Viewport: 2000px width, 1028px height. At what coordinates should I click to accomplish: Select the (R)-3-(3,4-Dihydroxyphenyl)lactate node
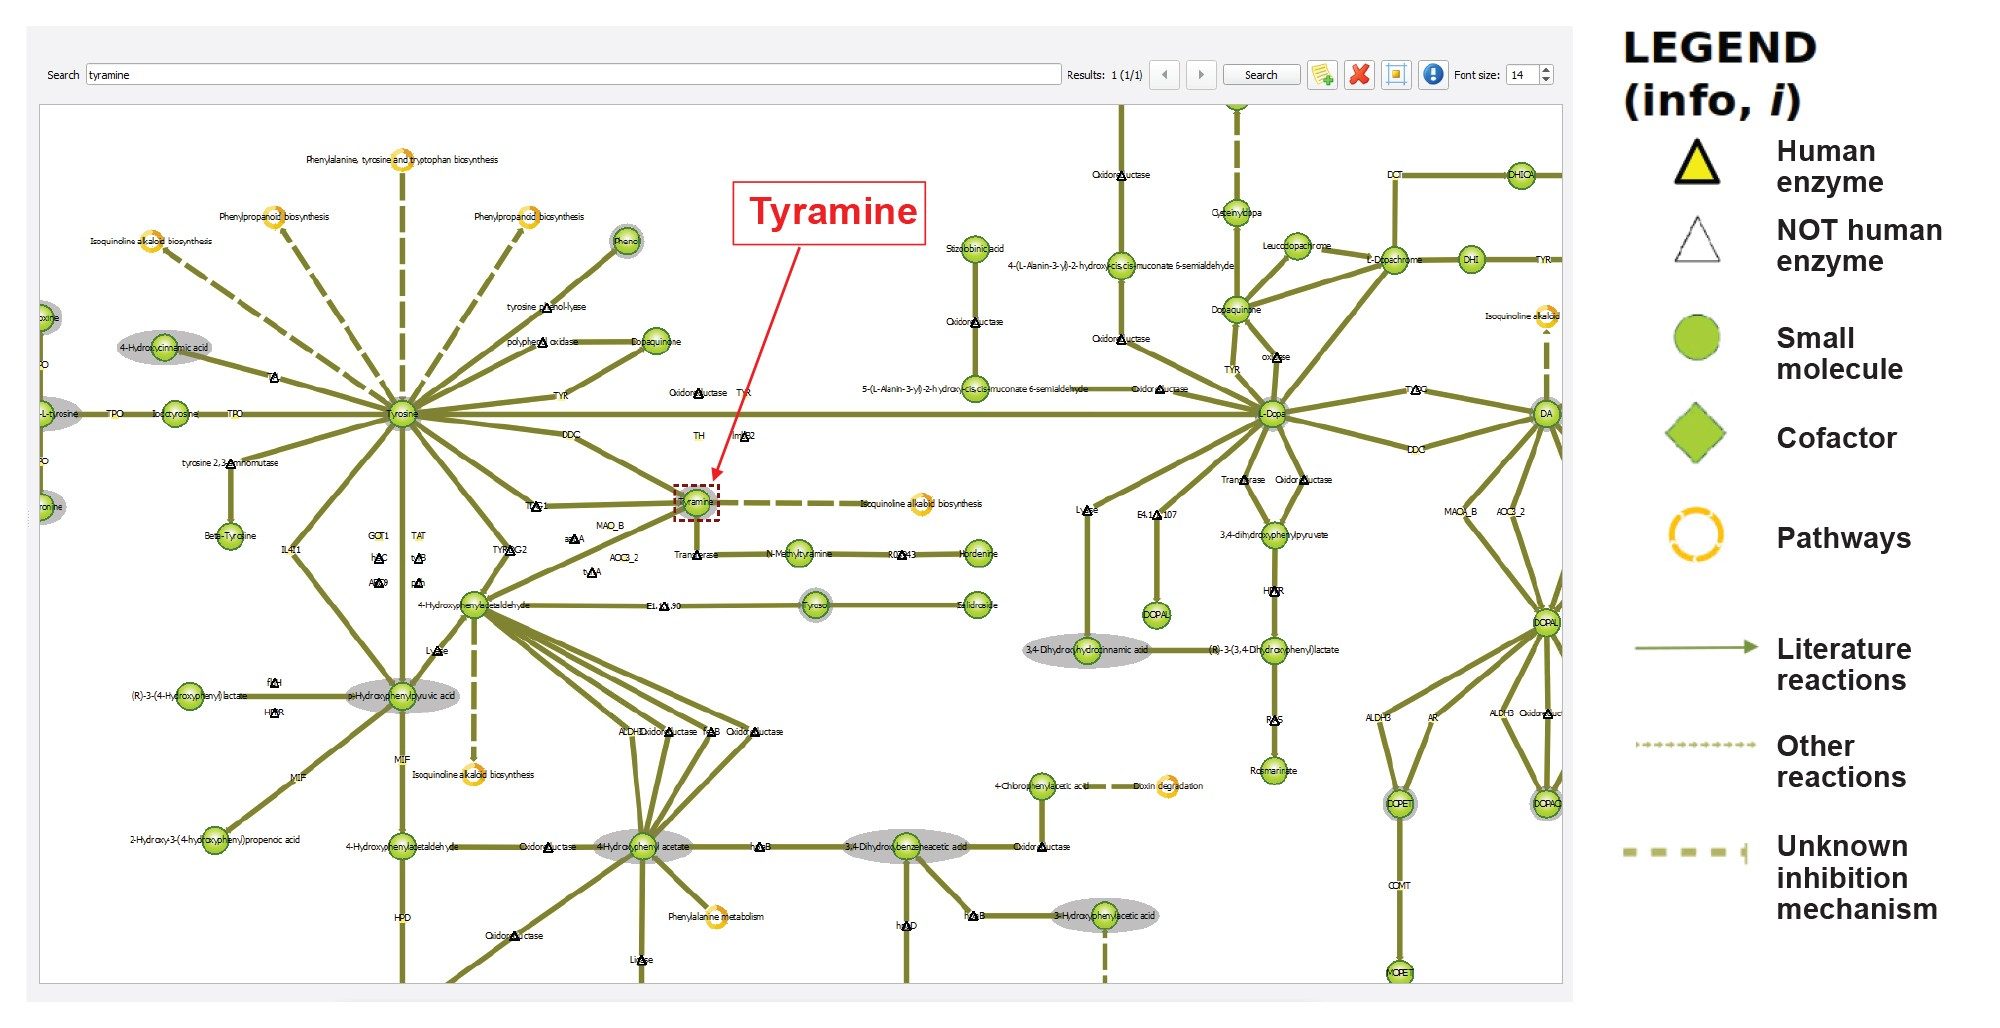(1274, 650)
